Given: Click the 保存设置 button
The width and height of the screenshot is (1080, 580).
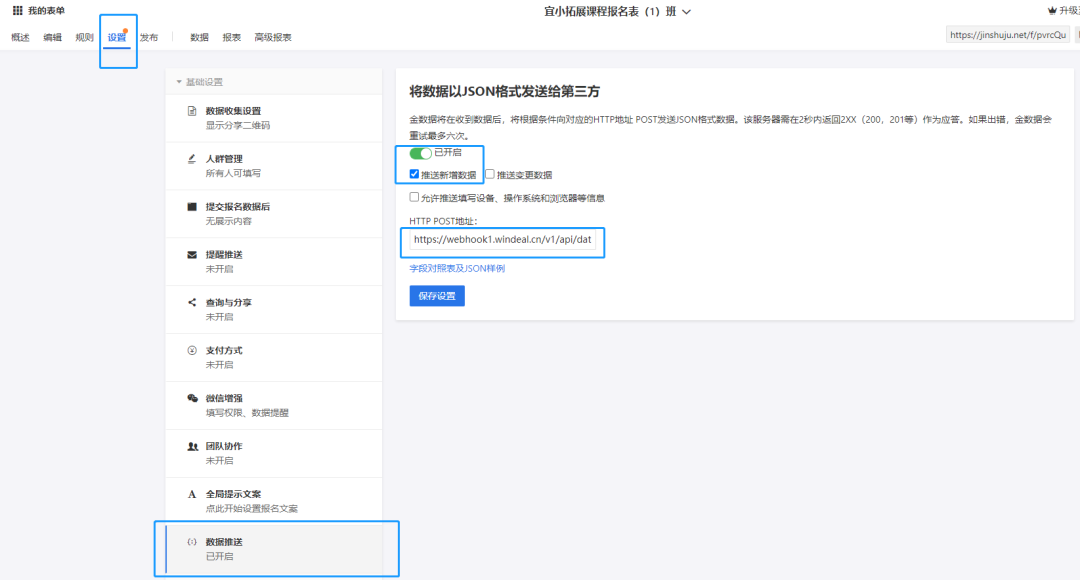Looking at the screenshot, I should point(437,296).
